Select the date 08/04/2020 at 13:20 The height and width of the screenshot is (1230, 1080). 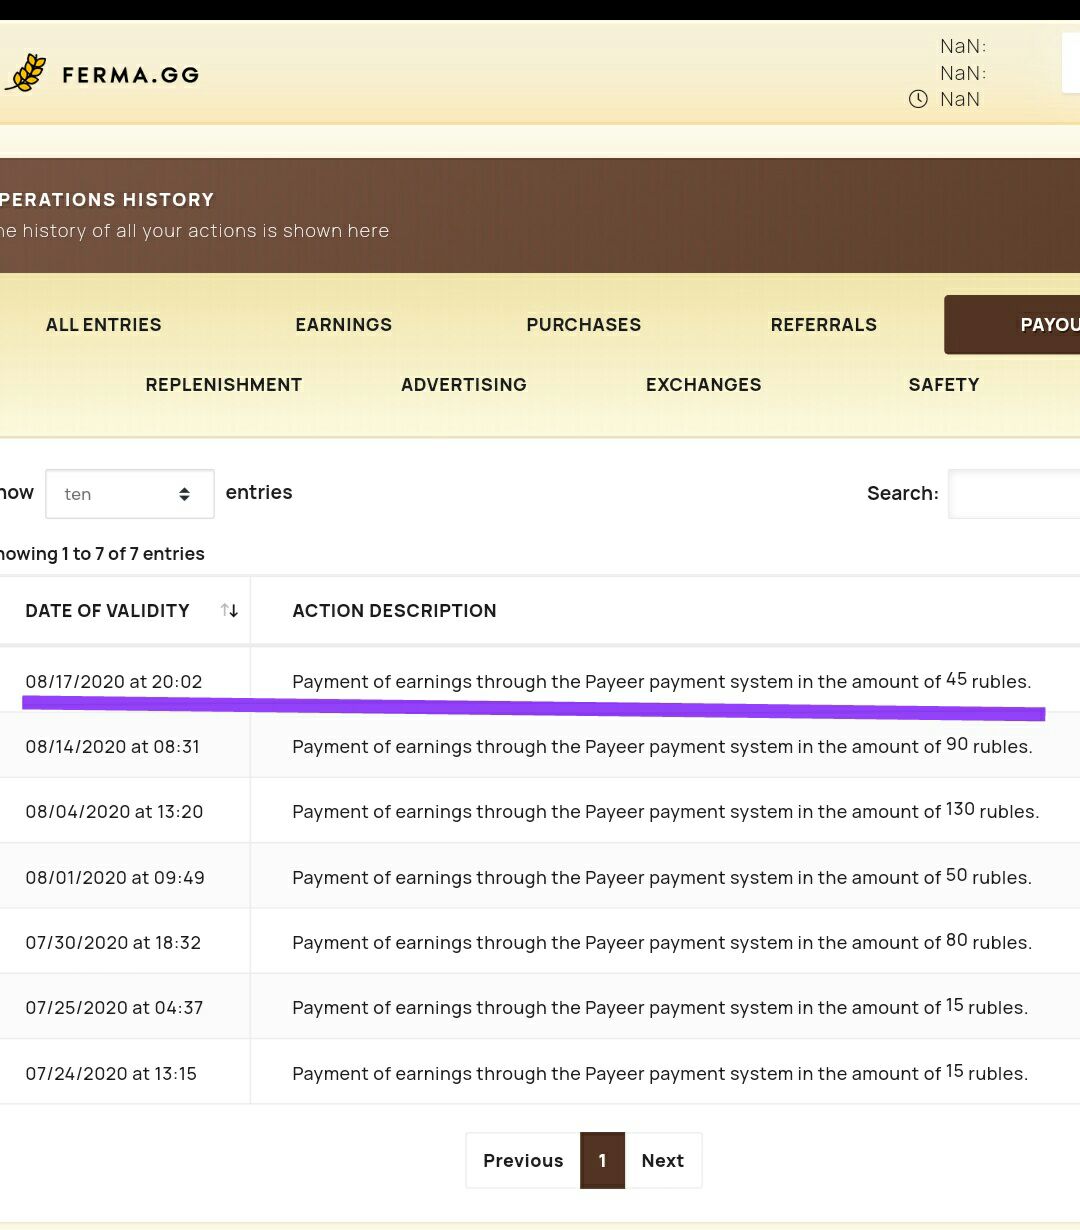coord(114,812)
